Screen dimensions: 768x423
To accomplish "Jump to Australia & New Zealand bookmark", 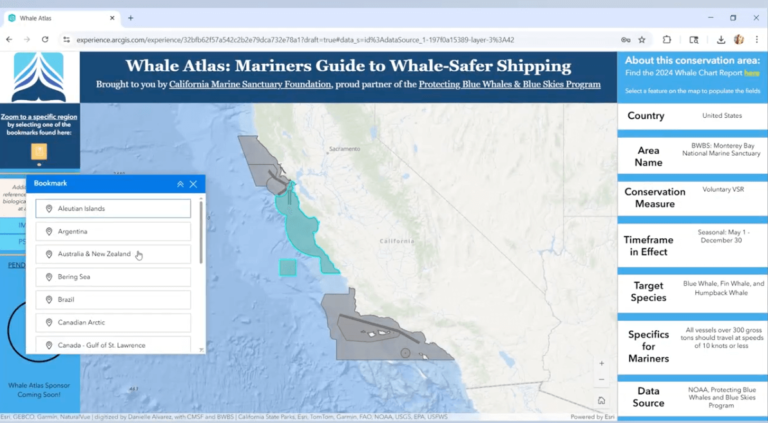I will [x=113, y=254].
